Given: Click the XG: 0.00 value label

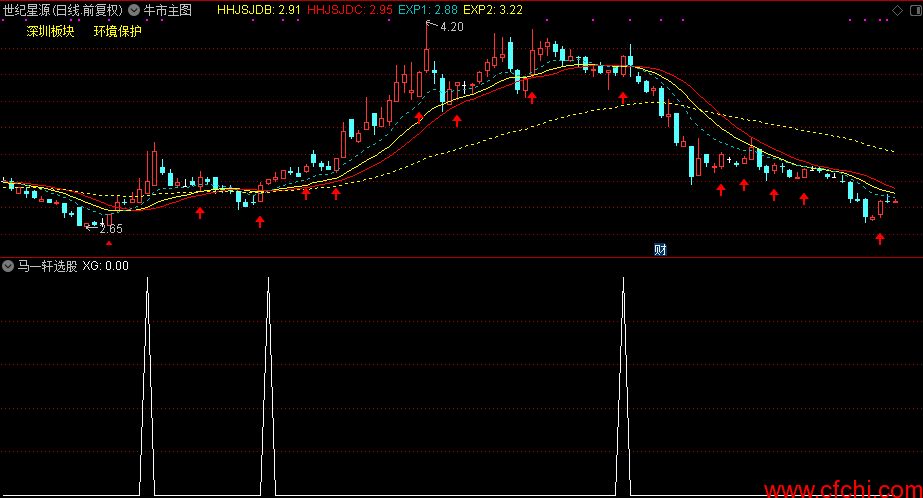Looking at the screenshot, I should (x=105, y=266).
